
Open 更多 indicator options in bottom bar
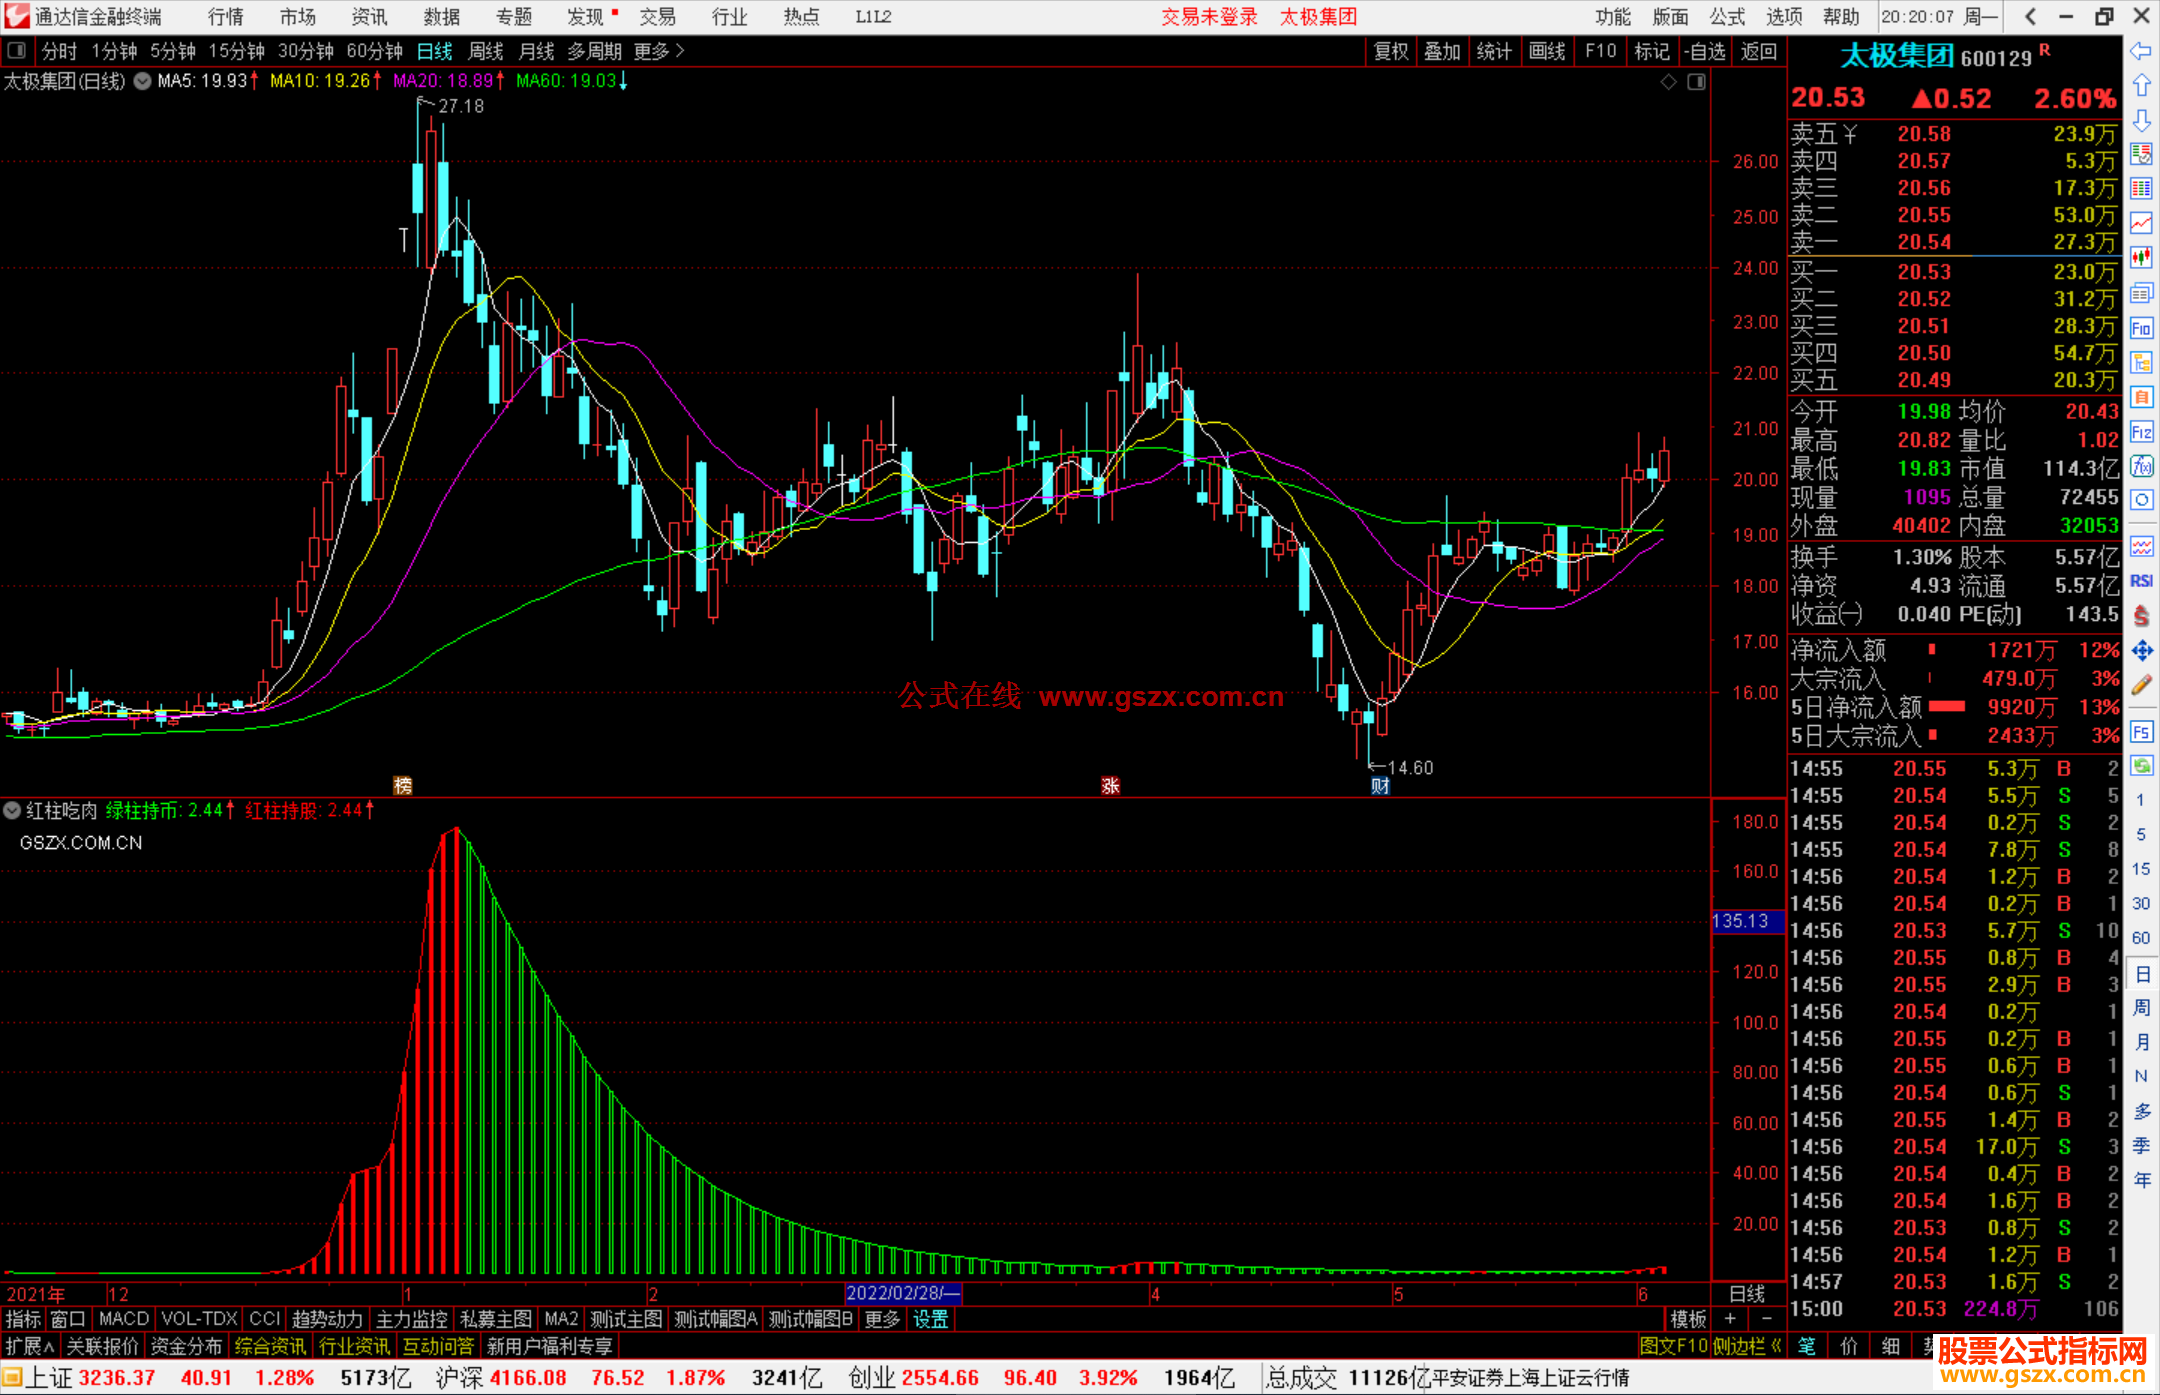click(882, 1319)
